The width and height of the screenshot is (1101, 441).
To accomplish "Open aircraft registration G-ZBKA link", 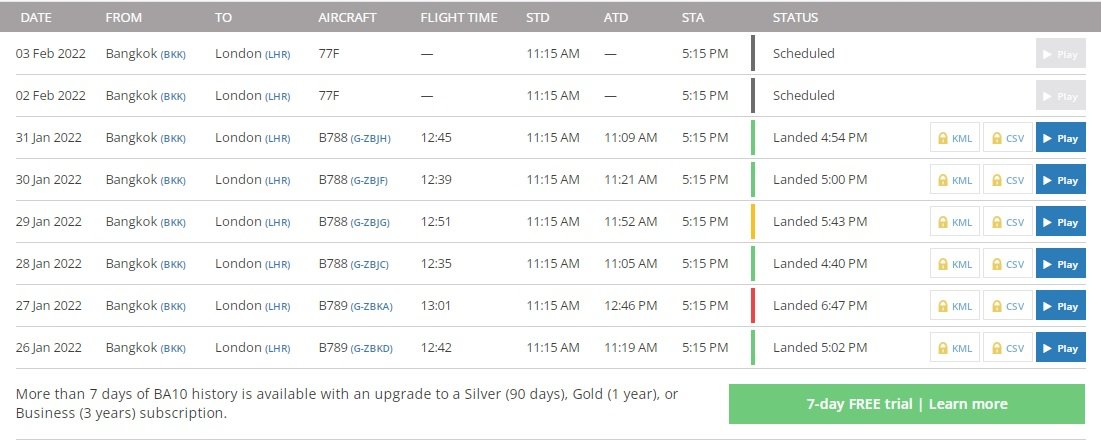I will pos(371,306).
